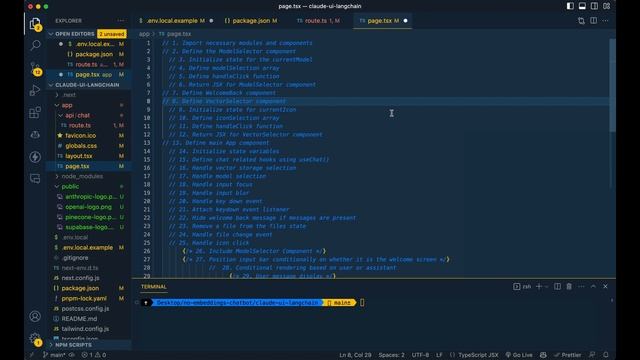Screen dimensions: 640x360
Task: Select the Terminal panel tab
Action: 153,287
